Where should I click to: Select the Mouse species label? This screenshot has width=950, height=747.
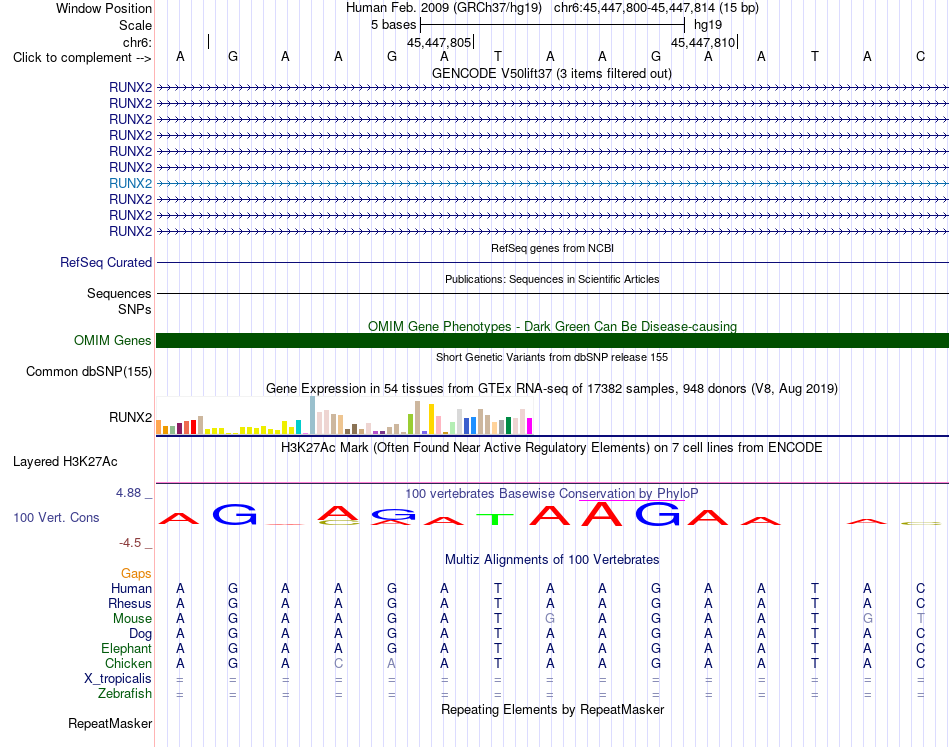pos(132,619)
